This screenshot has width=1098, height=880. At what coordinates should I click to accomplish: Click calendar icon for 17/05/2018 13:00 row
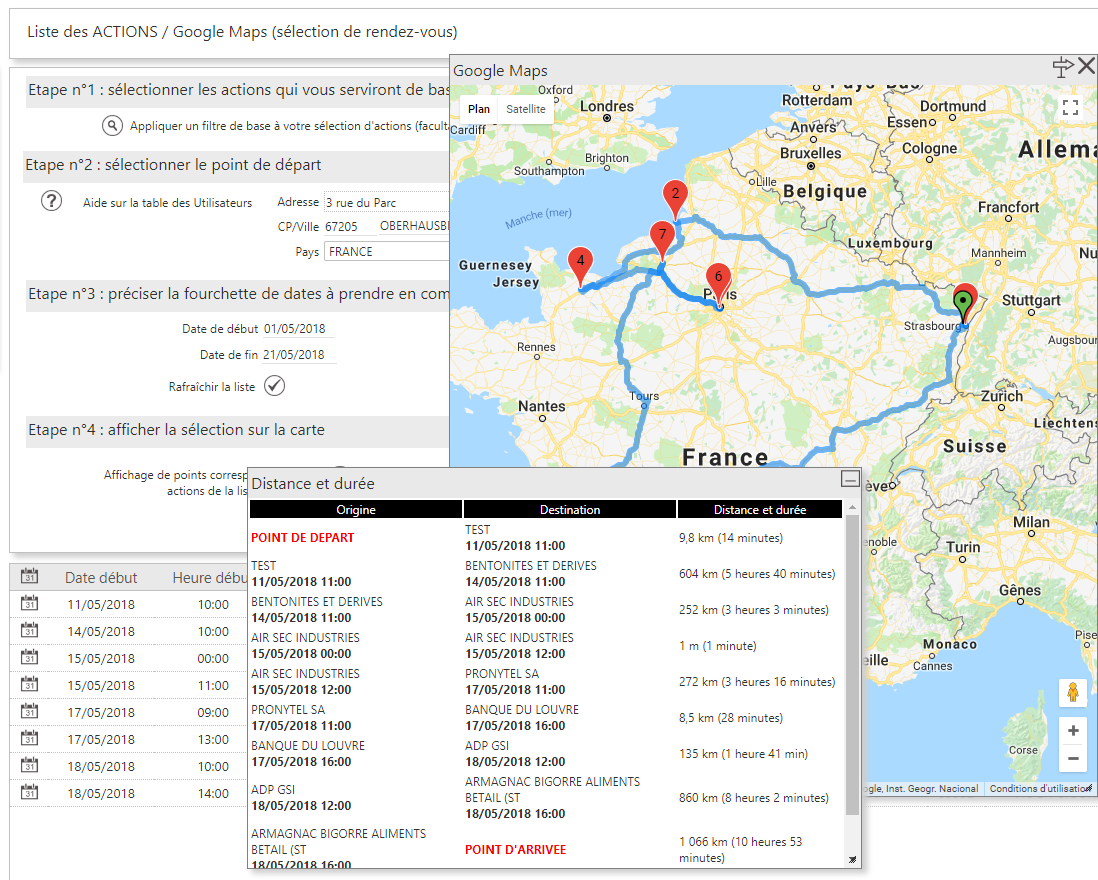click(29, 738)
